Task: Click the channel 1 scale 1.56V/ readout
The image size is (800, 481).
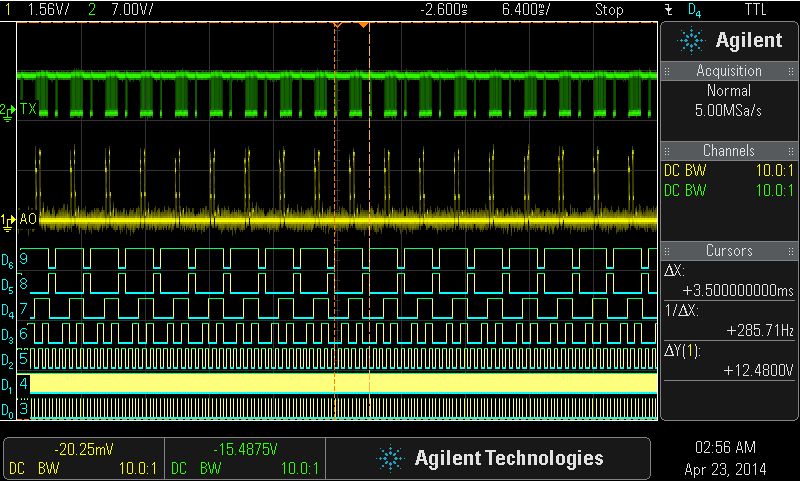Action: tap(48, 9)
